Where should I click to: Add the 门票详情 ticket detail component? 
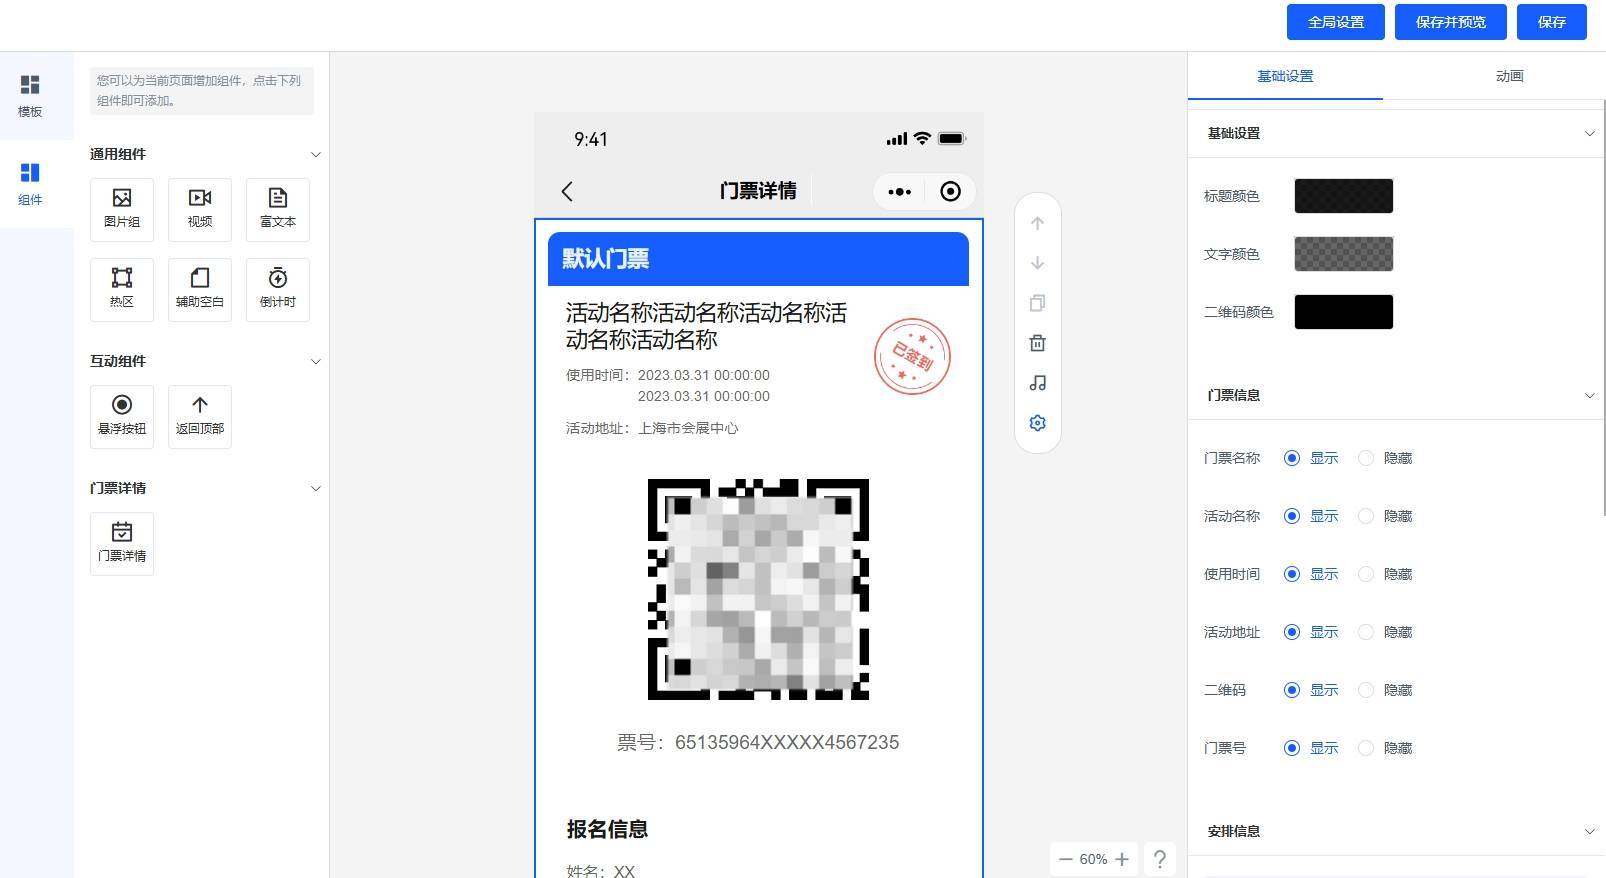point(122,543)
